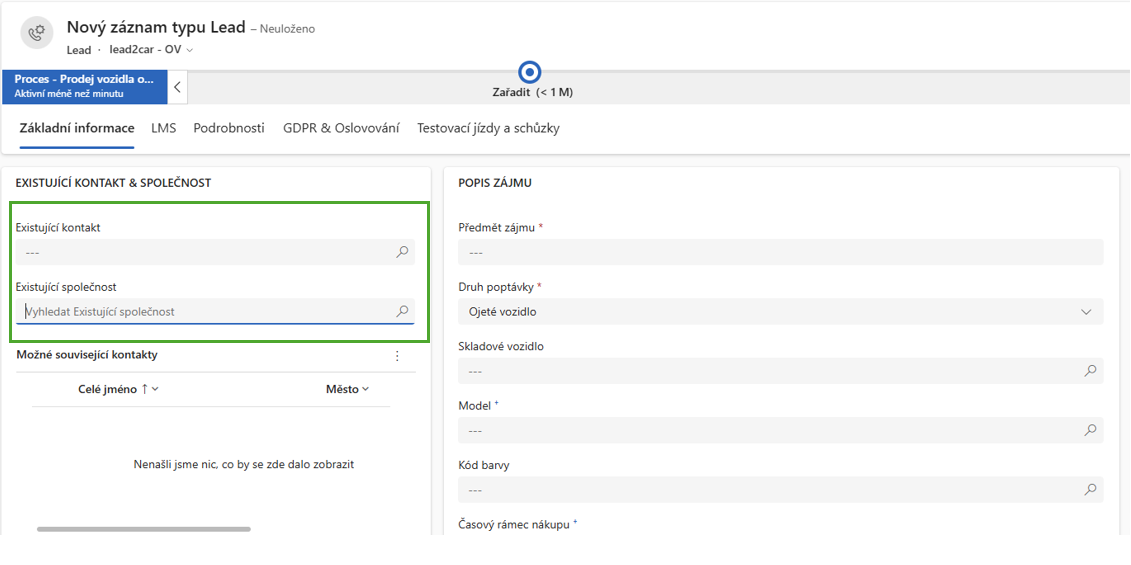Screen dimensions: 1131x565
Task: Open more options for Možné související kontakty
Action: click(x=397, y=356)
